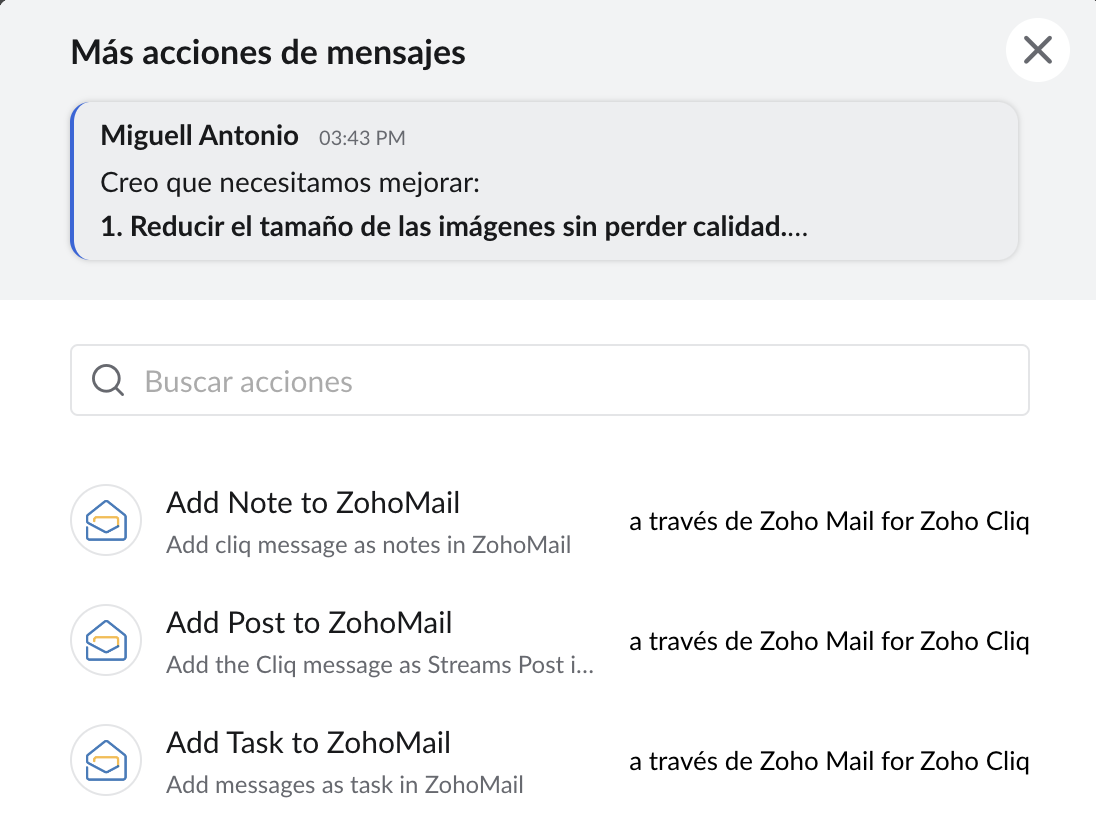Click 'a través de Zoho Mail' next to Add Task
This screenshot has width=1096, height=830.
tap(829, 761)
